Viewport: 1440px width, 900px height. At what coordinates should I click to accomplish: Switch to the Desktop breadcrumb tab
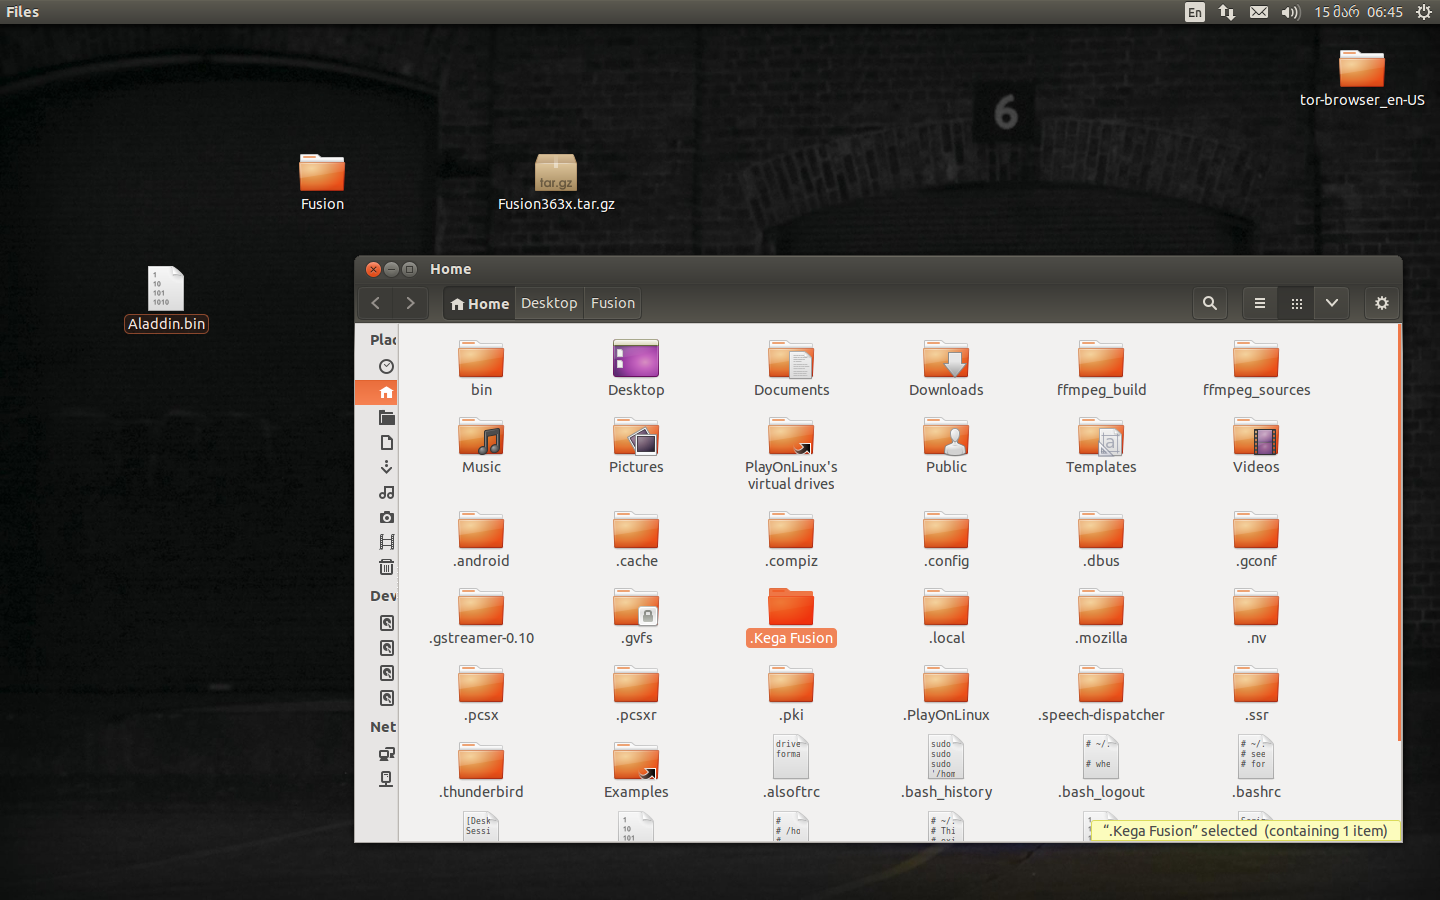549,303
